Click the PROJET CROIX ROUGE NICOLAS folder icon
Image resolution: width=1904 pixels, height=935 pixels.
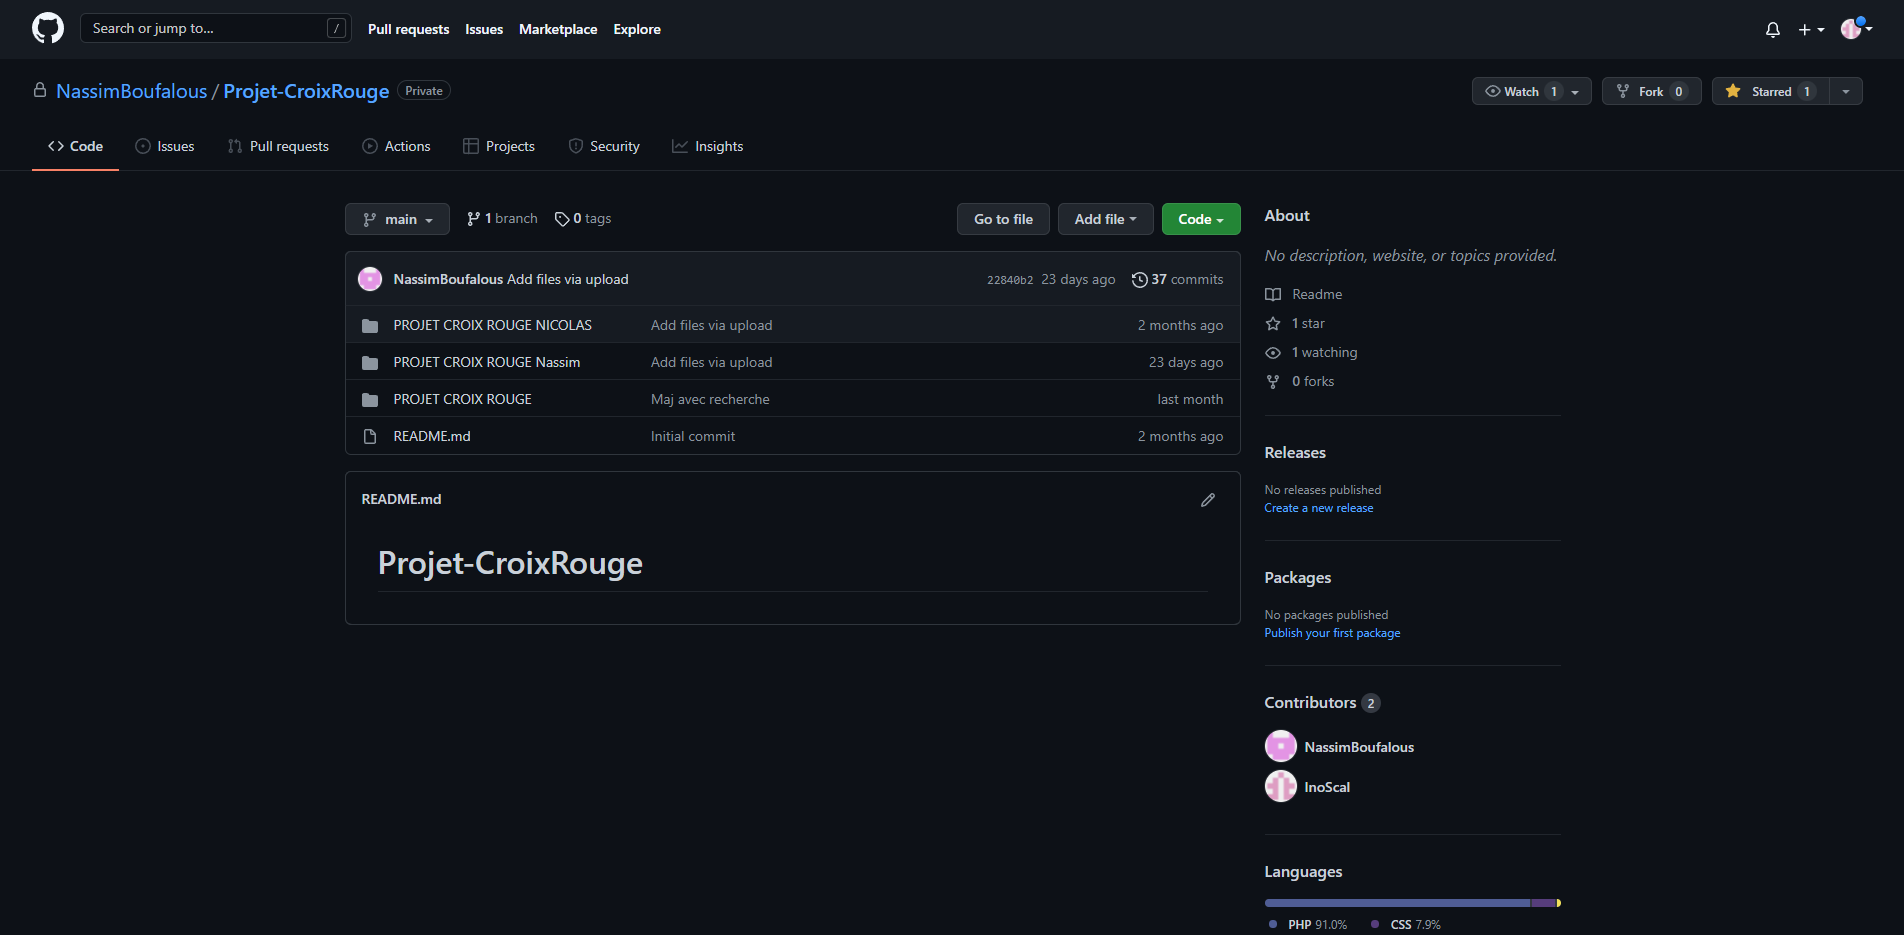(370, 326)
